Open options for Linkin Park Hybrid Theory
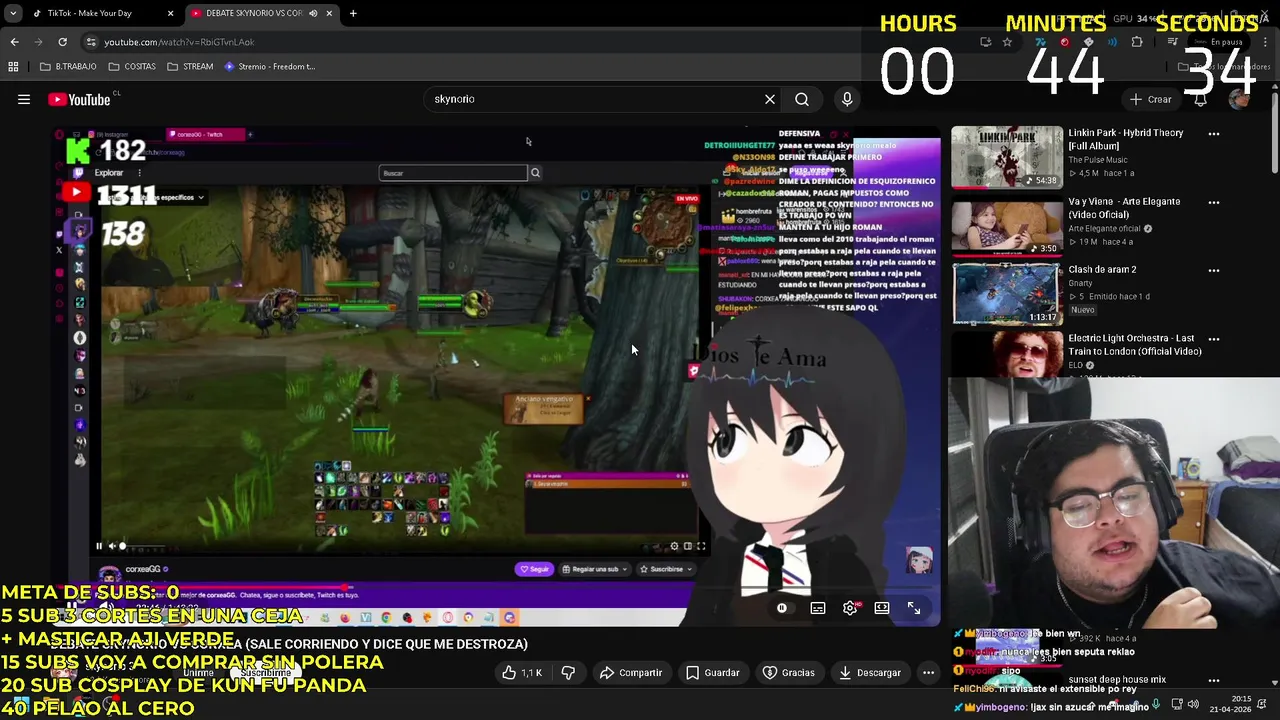This screenshot has width=1280, height=720. pyautogui.click(x=1214, y=133)
